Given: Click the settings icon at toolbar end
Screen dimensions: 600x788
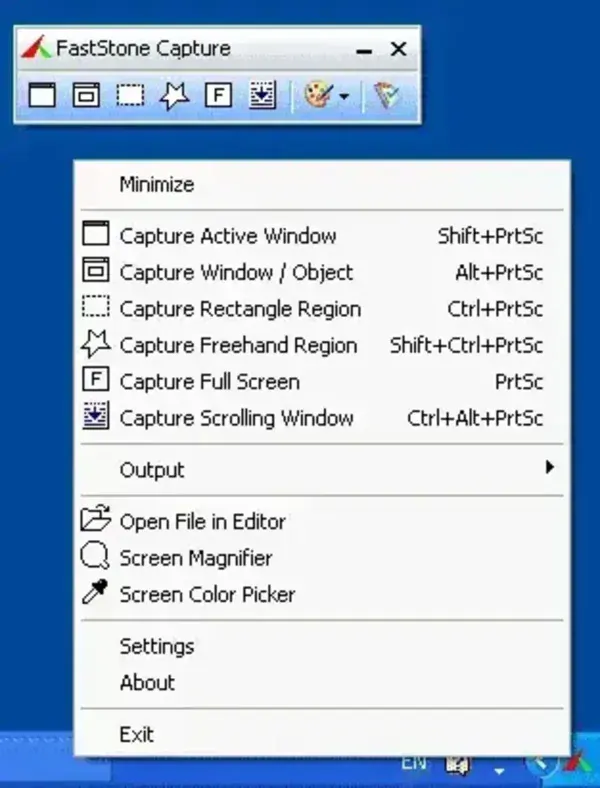Looking at the screenshot, I should 386,95.
